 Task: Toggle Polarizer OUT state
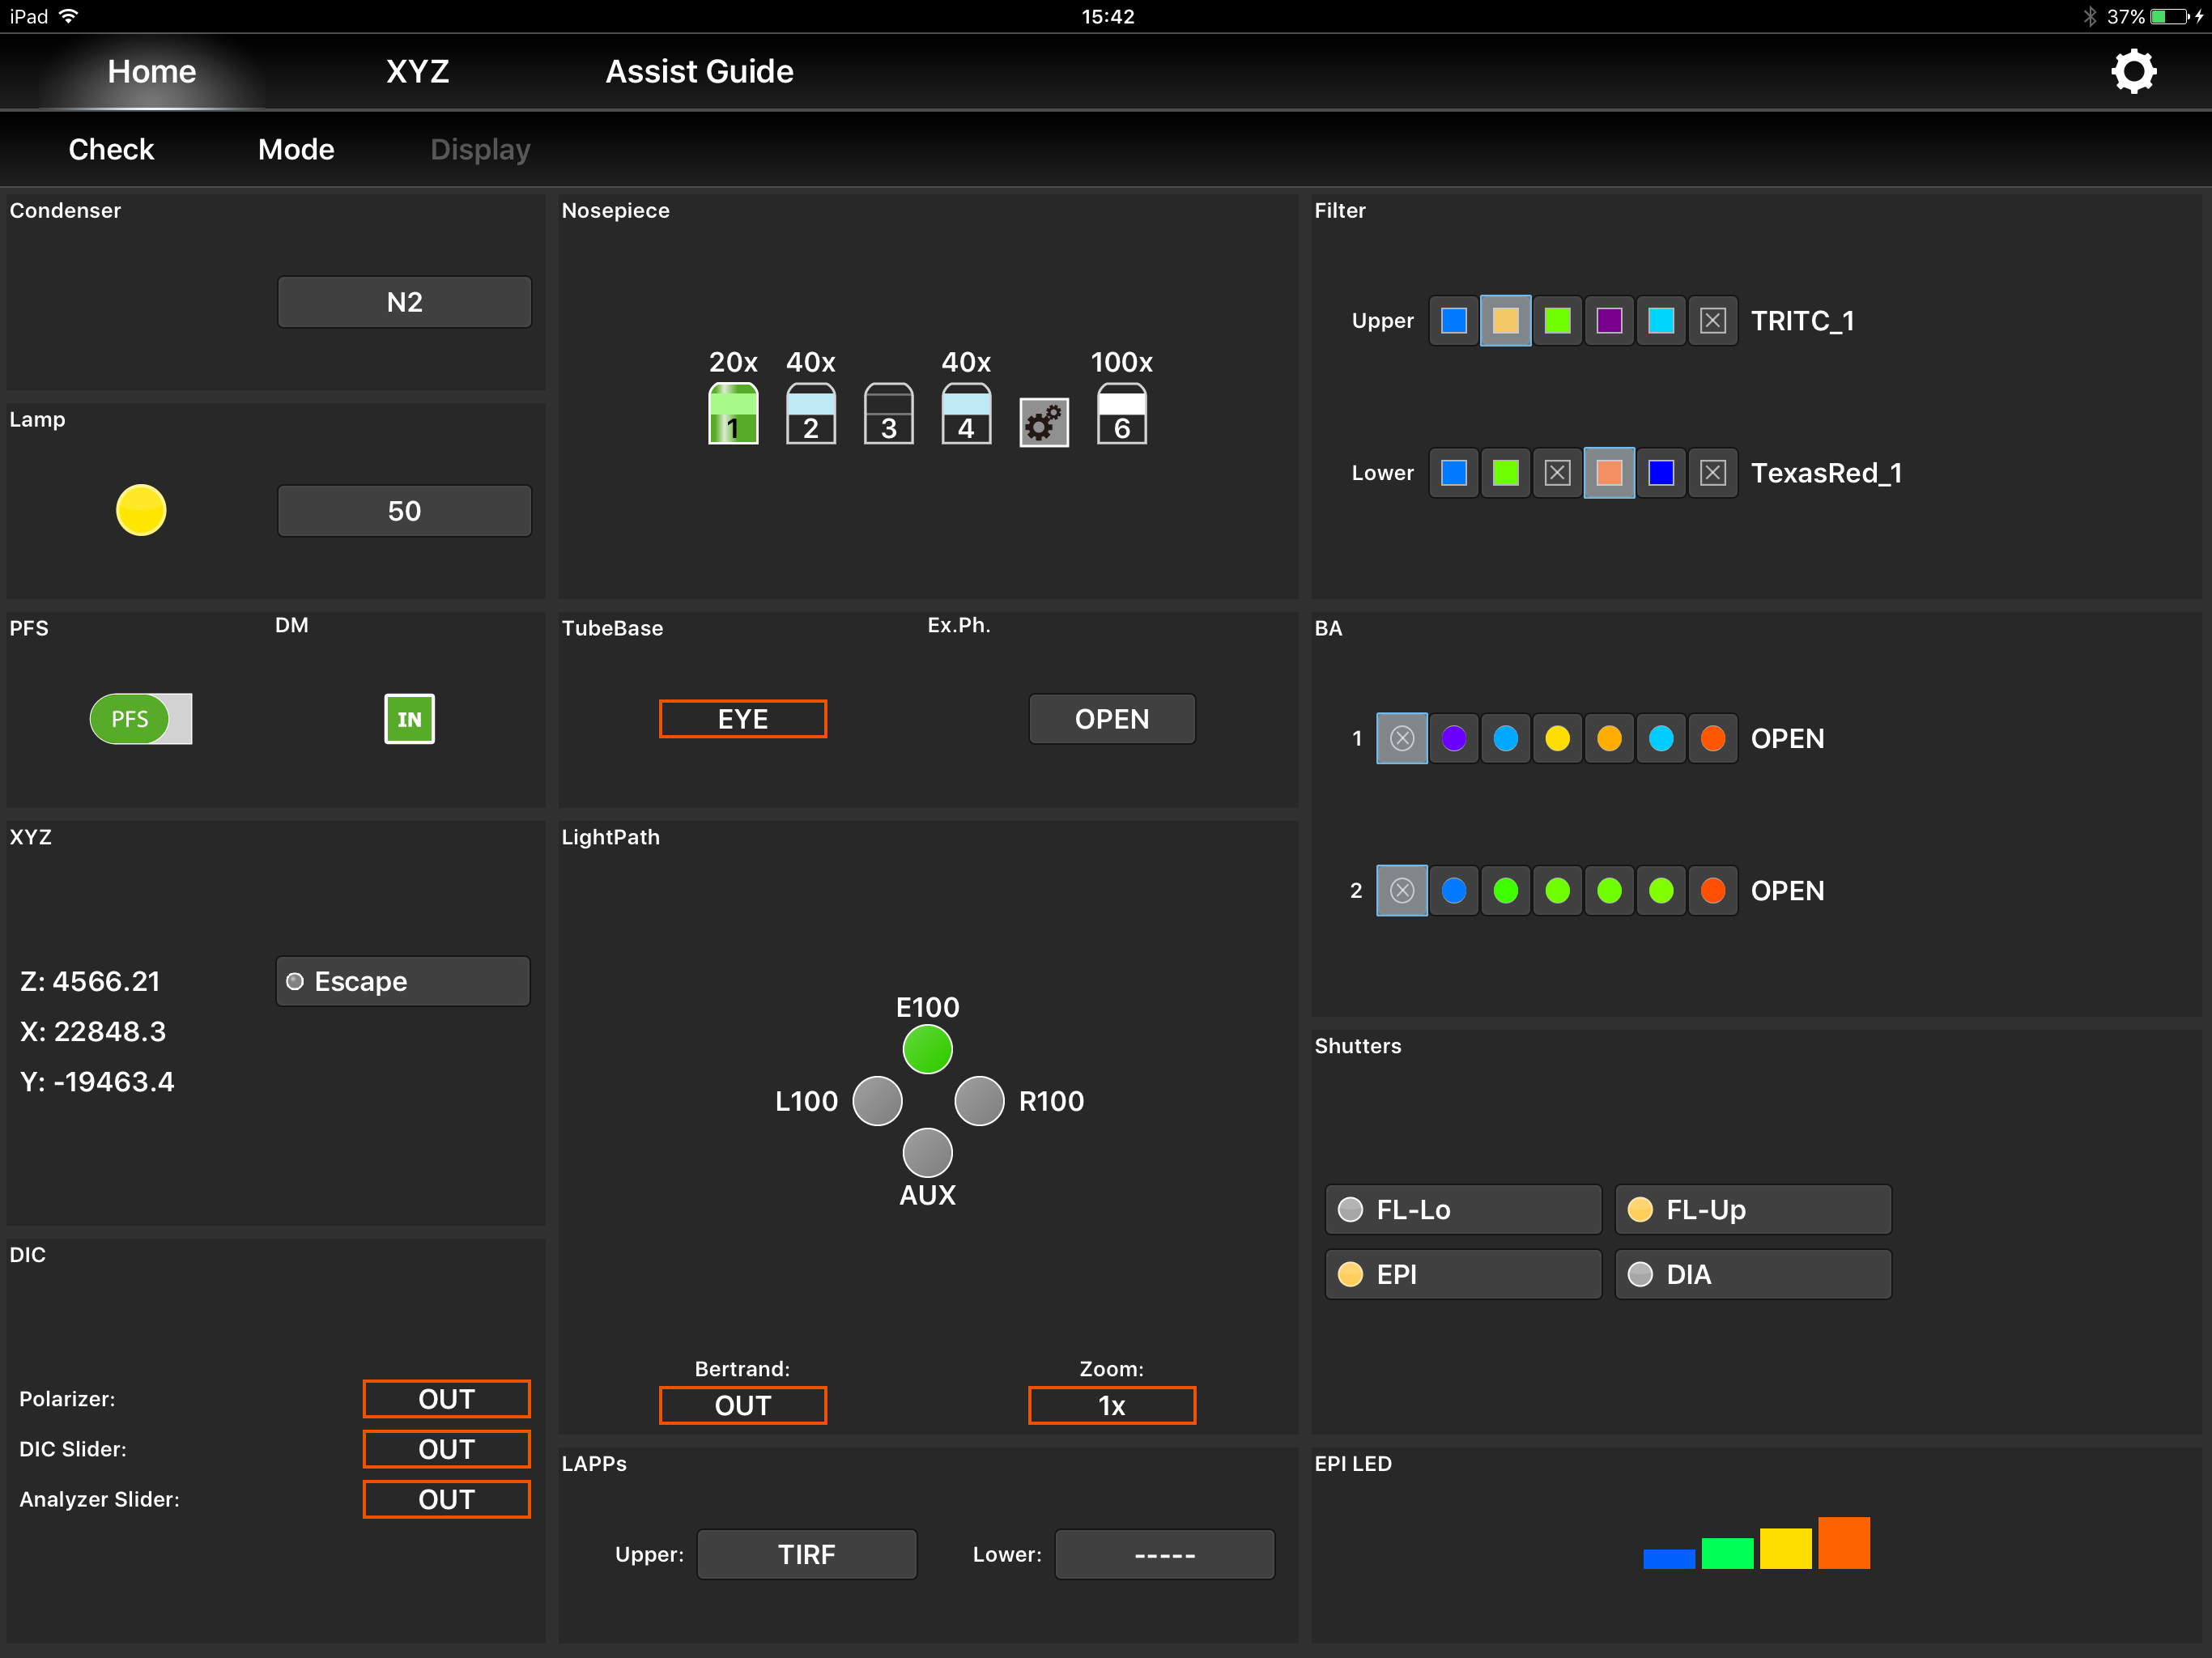[446, 1399]
